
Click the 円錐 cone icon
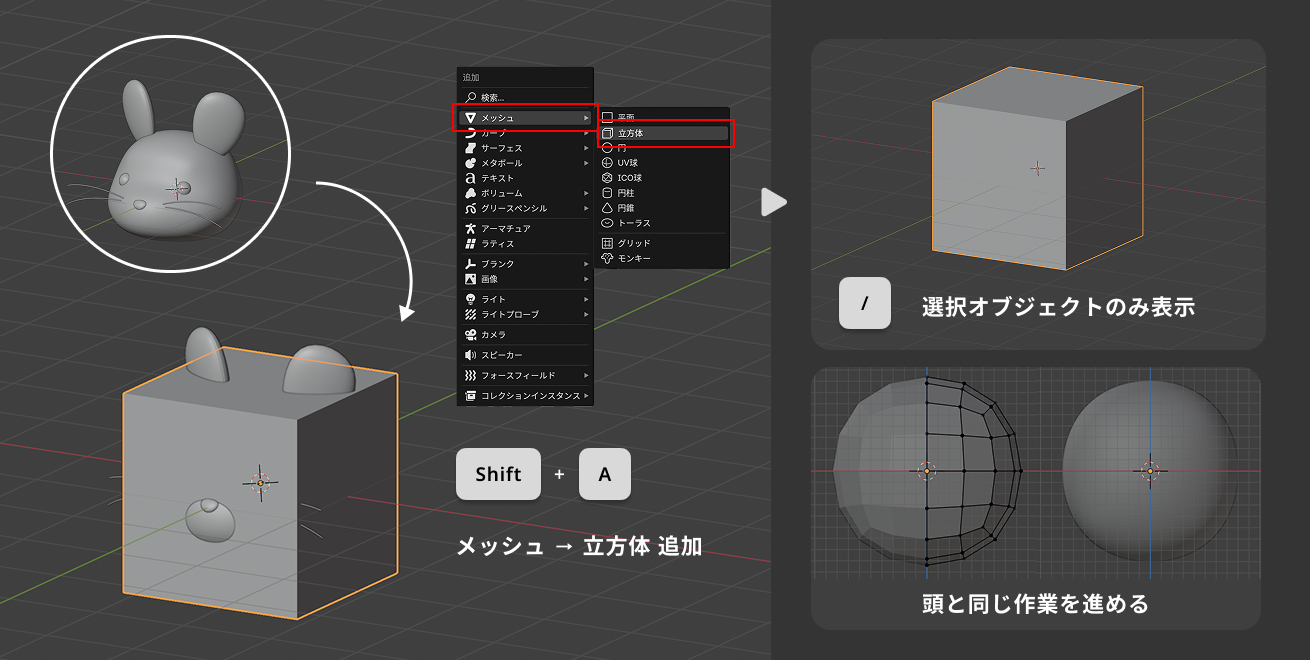tap(607, 208)
